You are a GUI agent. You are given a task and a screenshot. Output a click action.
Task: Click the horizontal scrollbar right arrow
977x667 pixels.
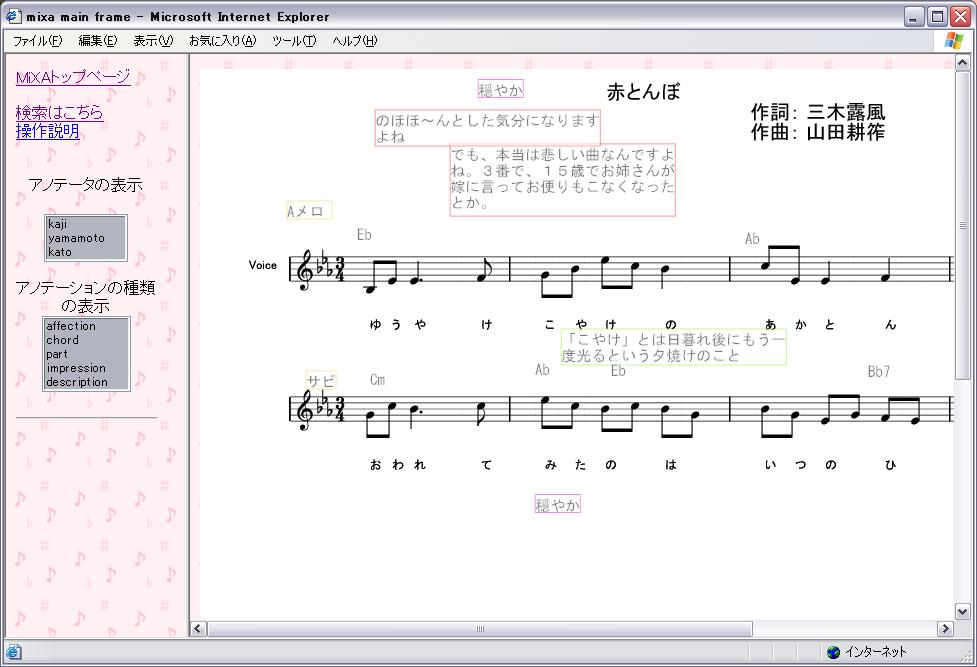[945, 628]
